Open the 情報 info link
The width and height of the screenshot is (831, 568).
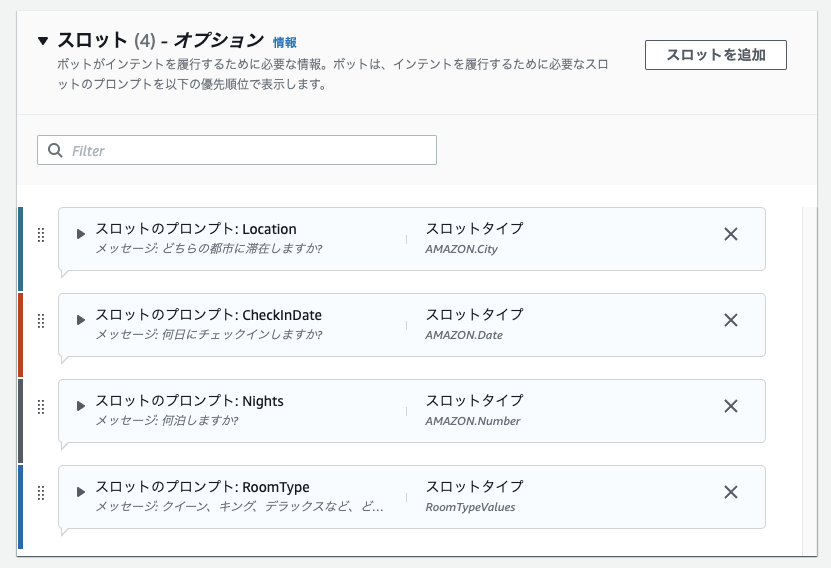[285, 42]
